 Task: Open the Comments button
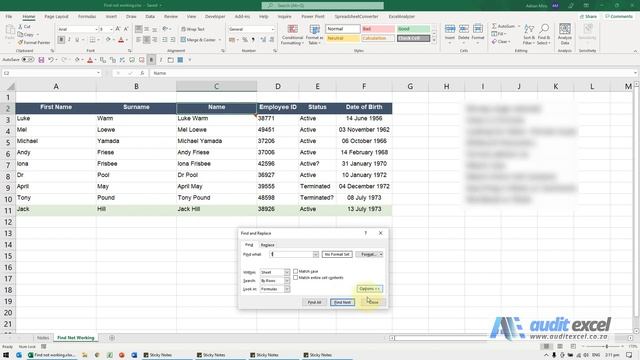[x=619, y=17]
